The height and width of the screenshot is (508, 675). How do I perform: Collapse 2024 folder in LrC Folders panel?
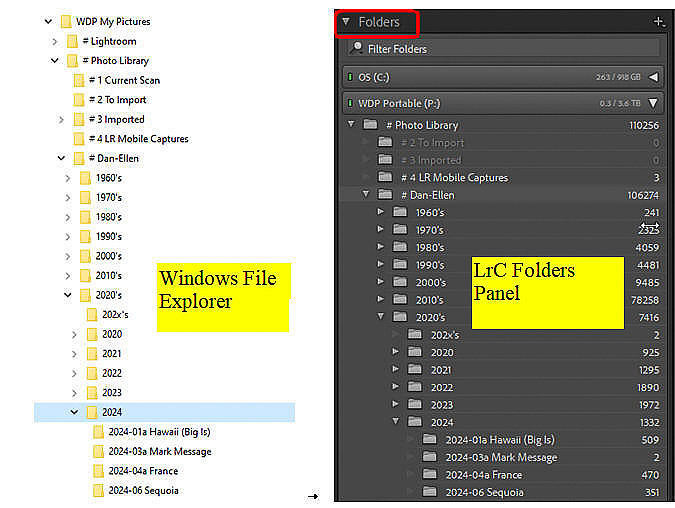point(396,421)
